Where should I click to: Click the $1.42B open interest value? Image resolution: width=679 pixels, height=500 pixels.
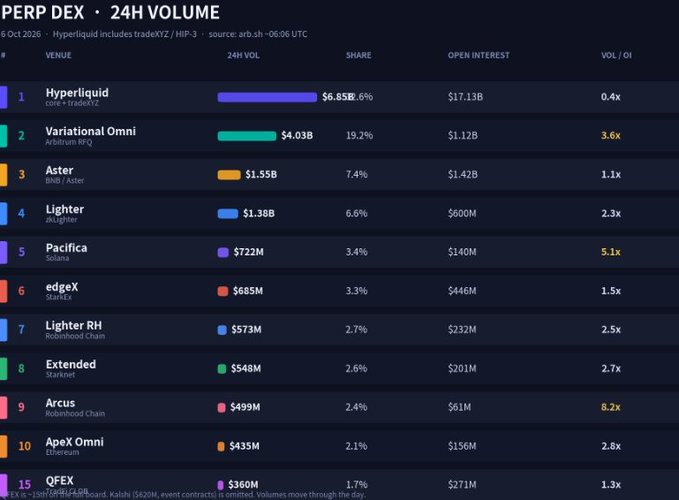[x=463, y=174]
